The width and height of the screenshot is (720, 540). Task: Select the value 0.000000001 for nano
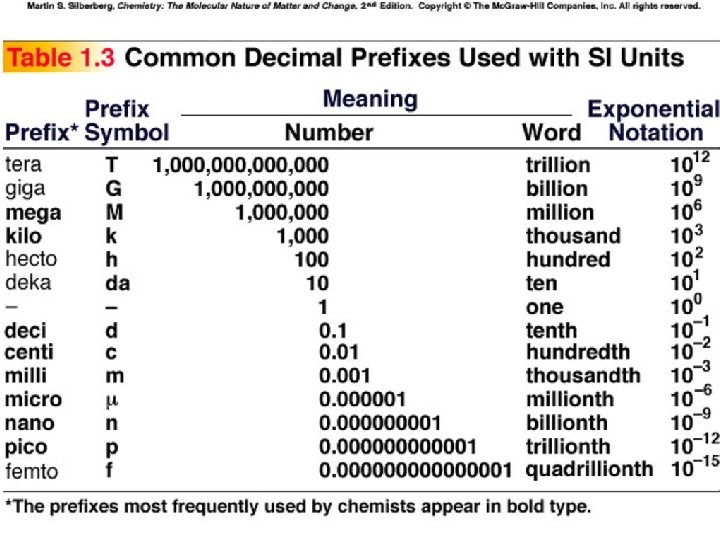[380, 423]
